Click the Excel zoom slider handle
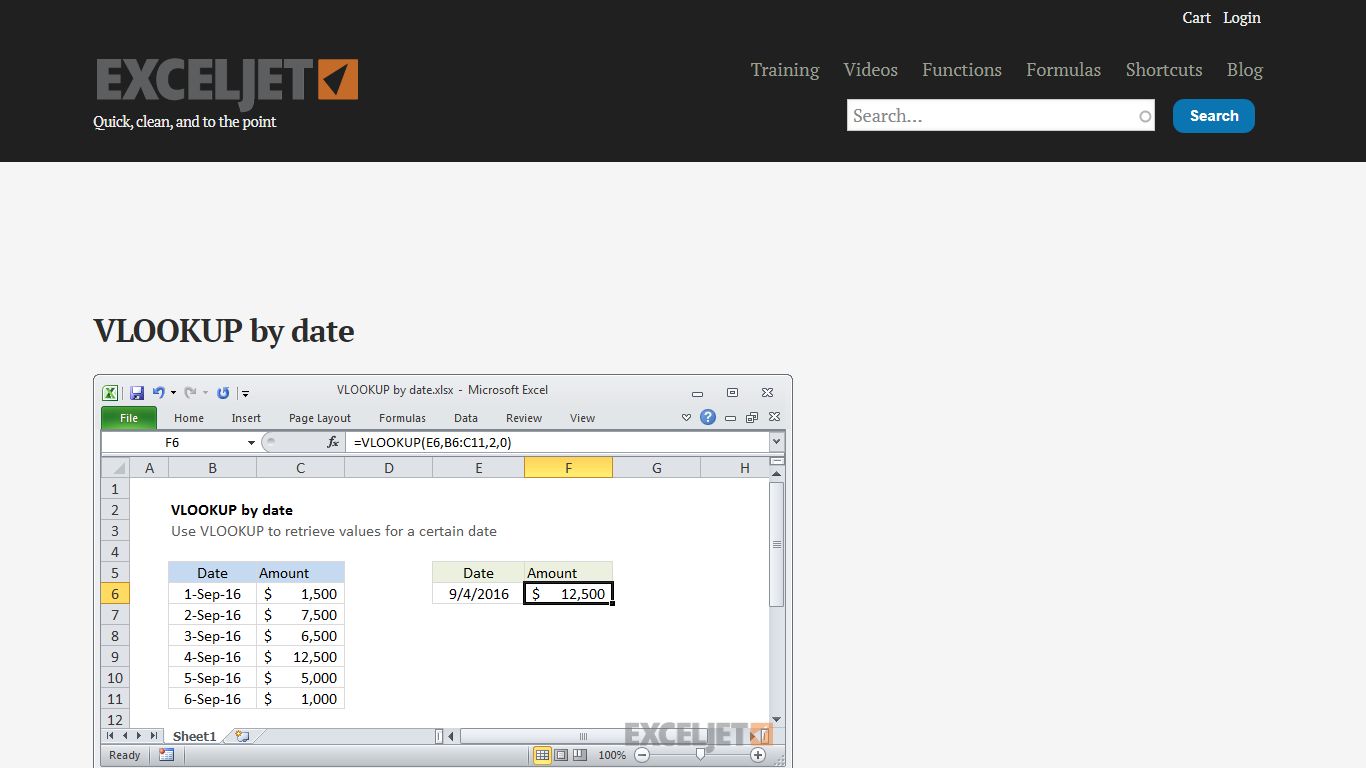 coord(700,755)
